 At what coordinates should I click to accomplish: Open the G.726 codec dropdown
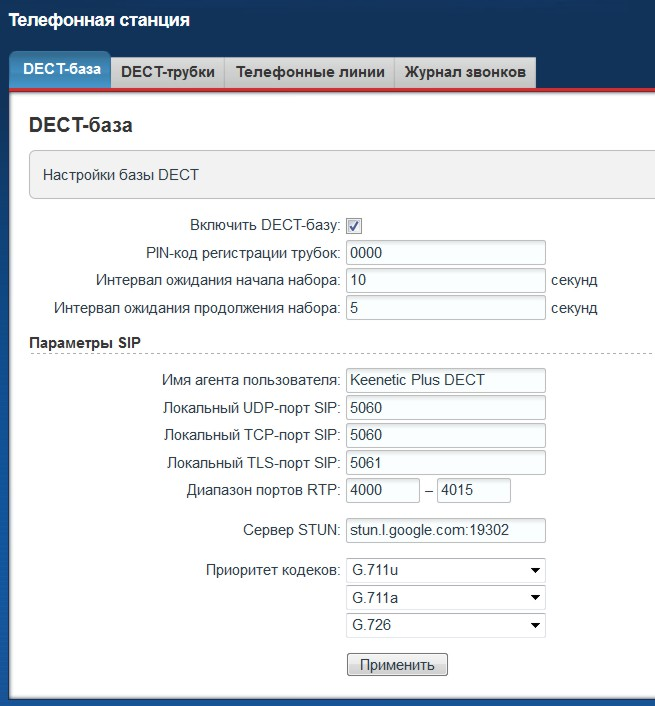tap(445, 625)
